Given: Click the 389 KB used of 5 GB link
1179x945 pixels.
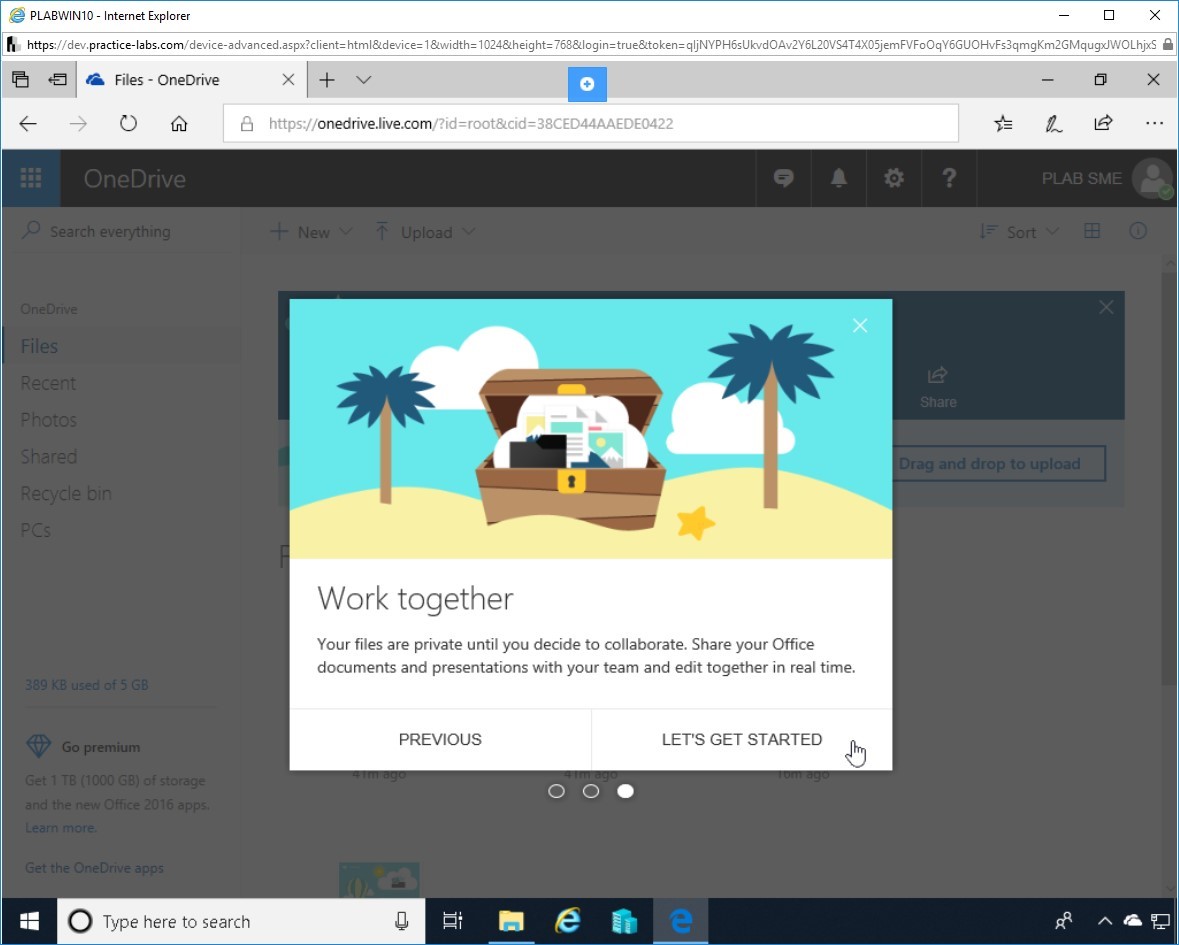Looking at the screenshot, I should [86, 685].
